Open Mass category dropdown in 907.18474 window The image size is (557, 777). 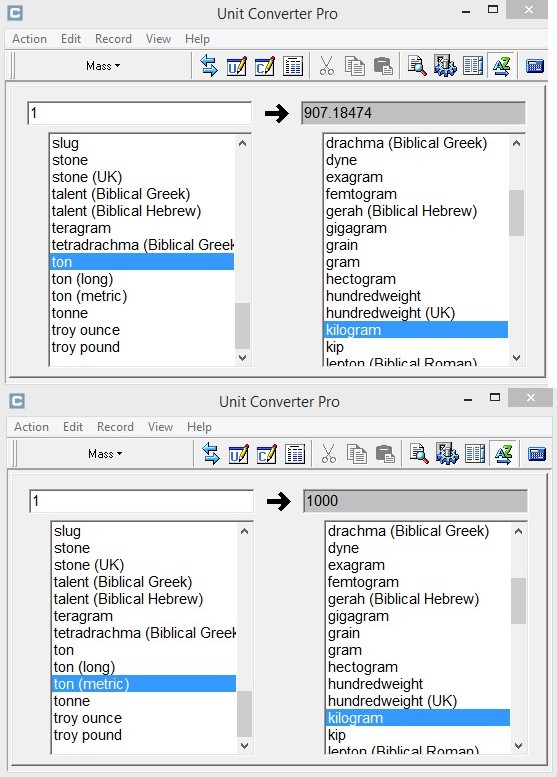103,66
